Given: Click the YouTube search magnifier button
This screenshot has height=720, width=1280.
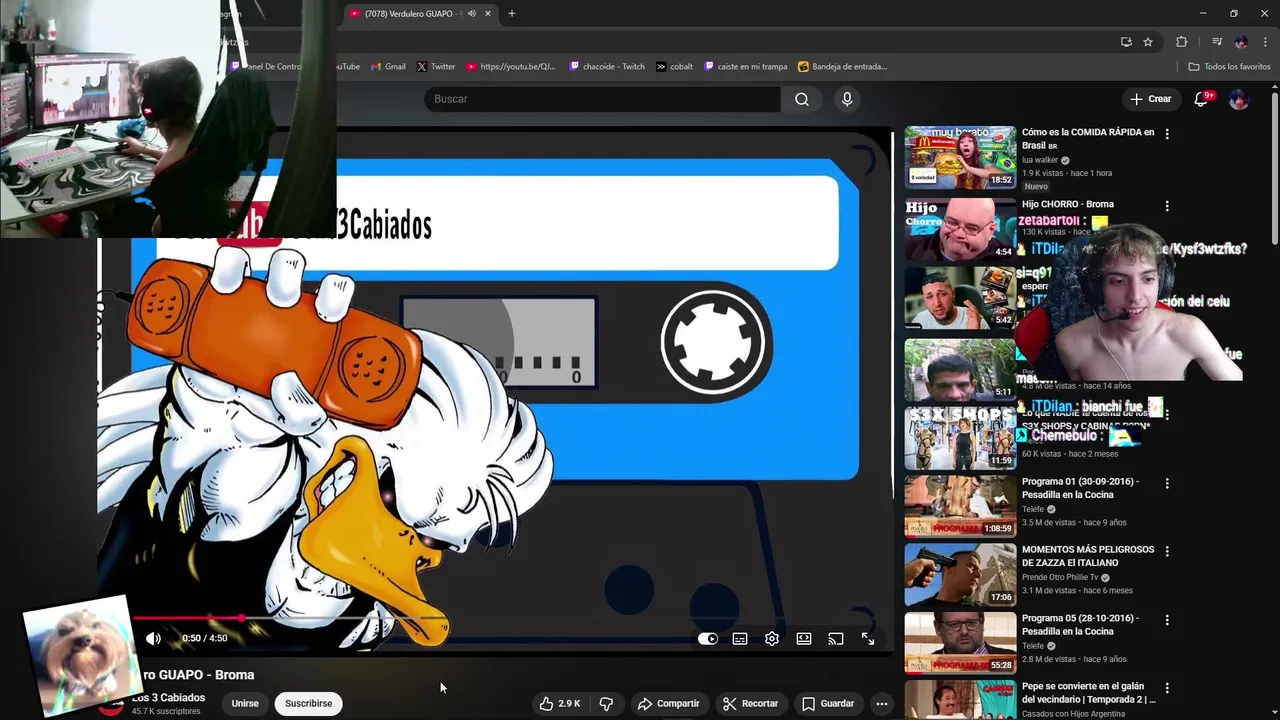Looking at the screenshot, I should pyautogui.click(x=801, y=99).
